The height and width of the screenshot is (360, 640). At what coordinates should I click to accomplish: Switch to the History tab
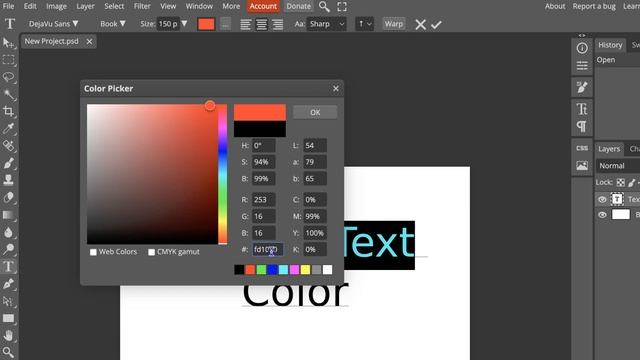[610, 45]
